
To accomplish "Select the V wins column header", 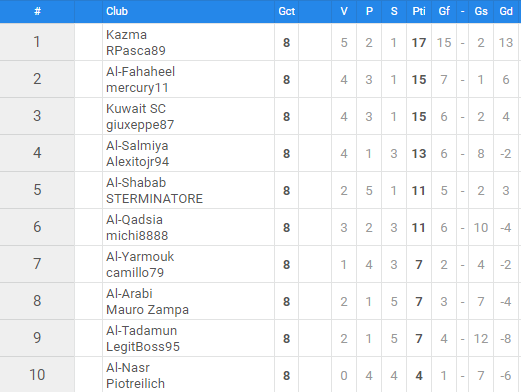I will [344, 11].
